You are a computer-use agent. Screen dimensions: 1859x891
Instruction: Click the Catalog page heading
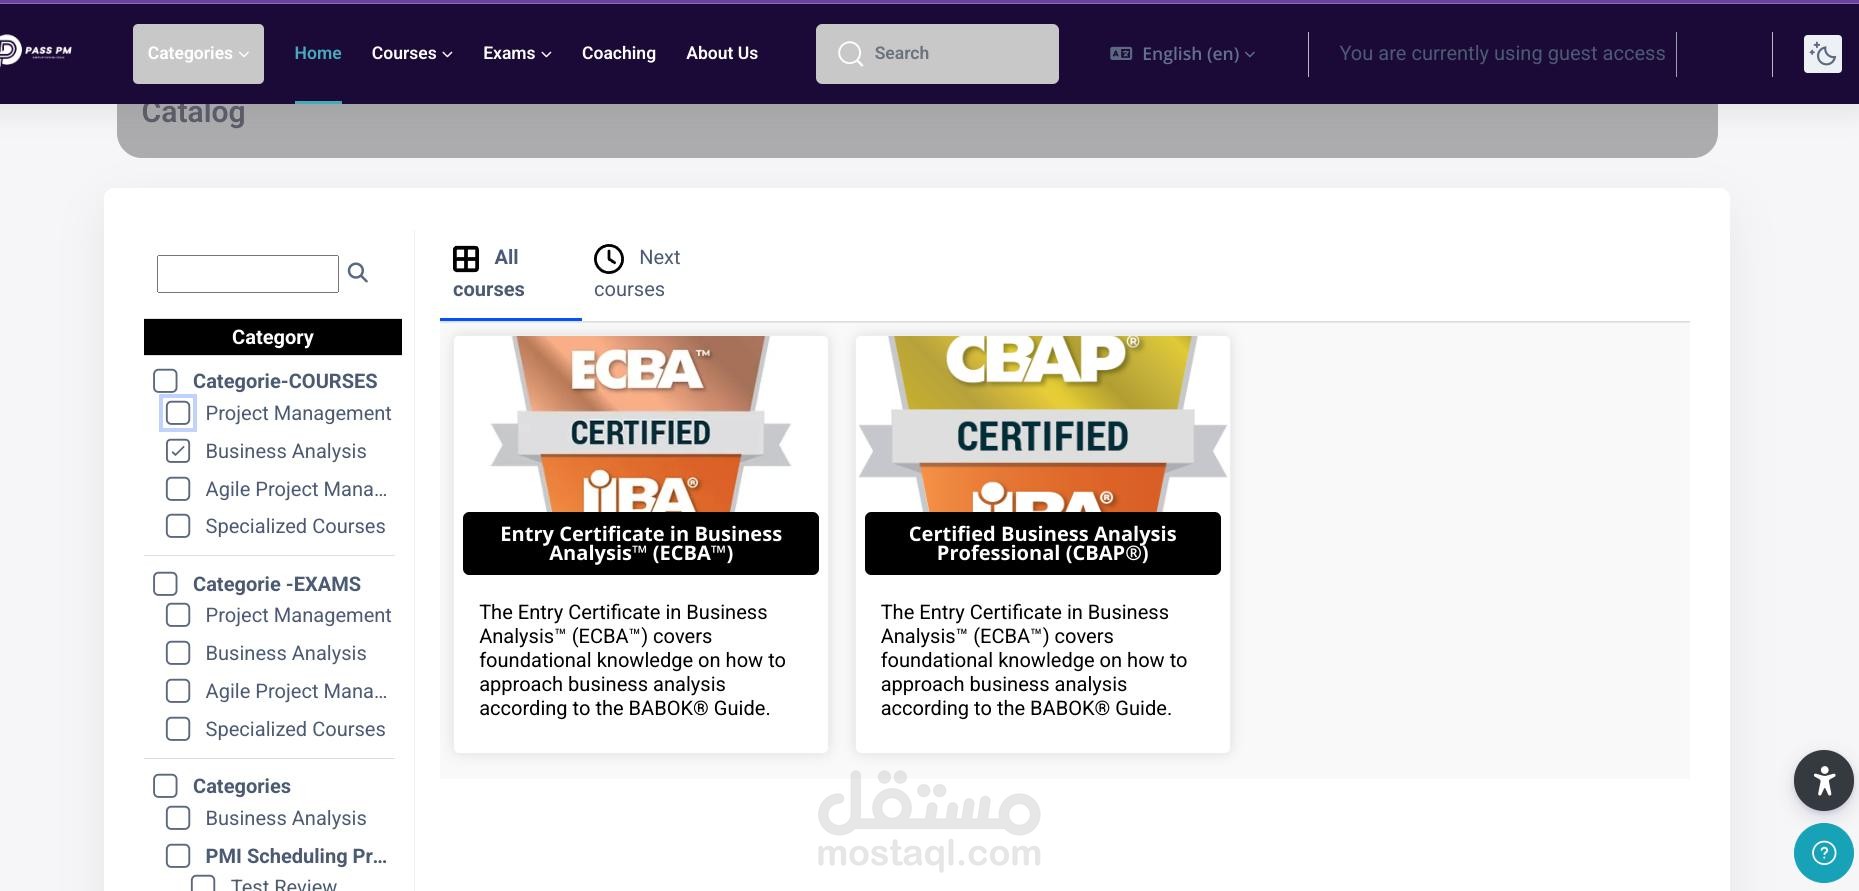pyautogui.click(x=193, y=113)
